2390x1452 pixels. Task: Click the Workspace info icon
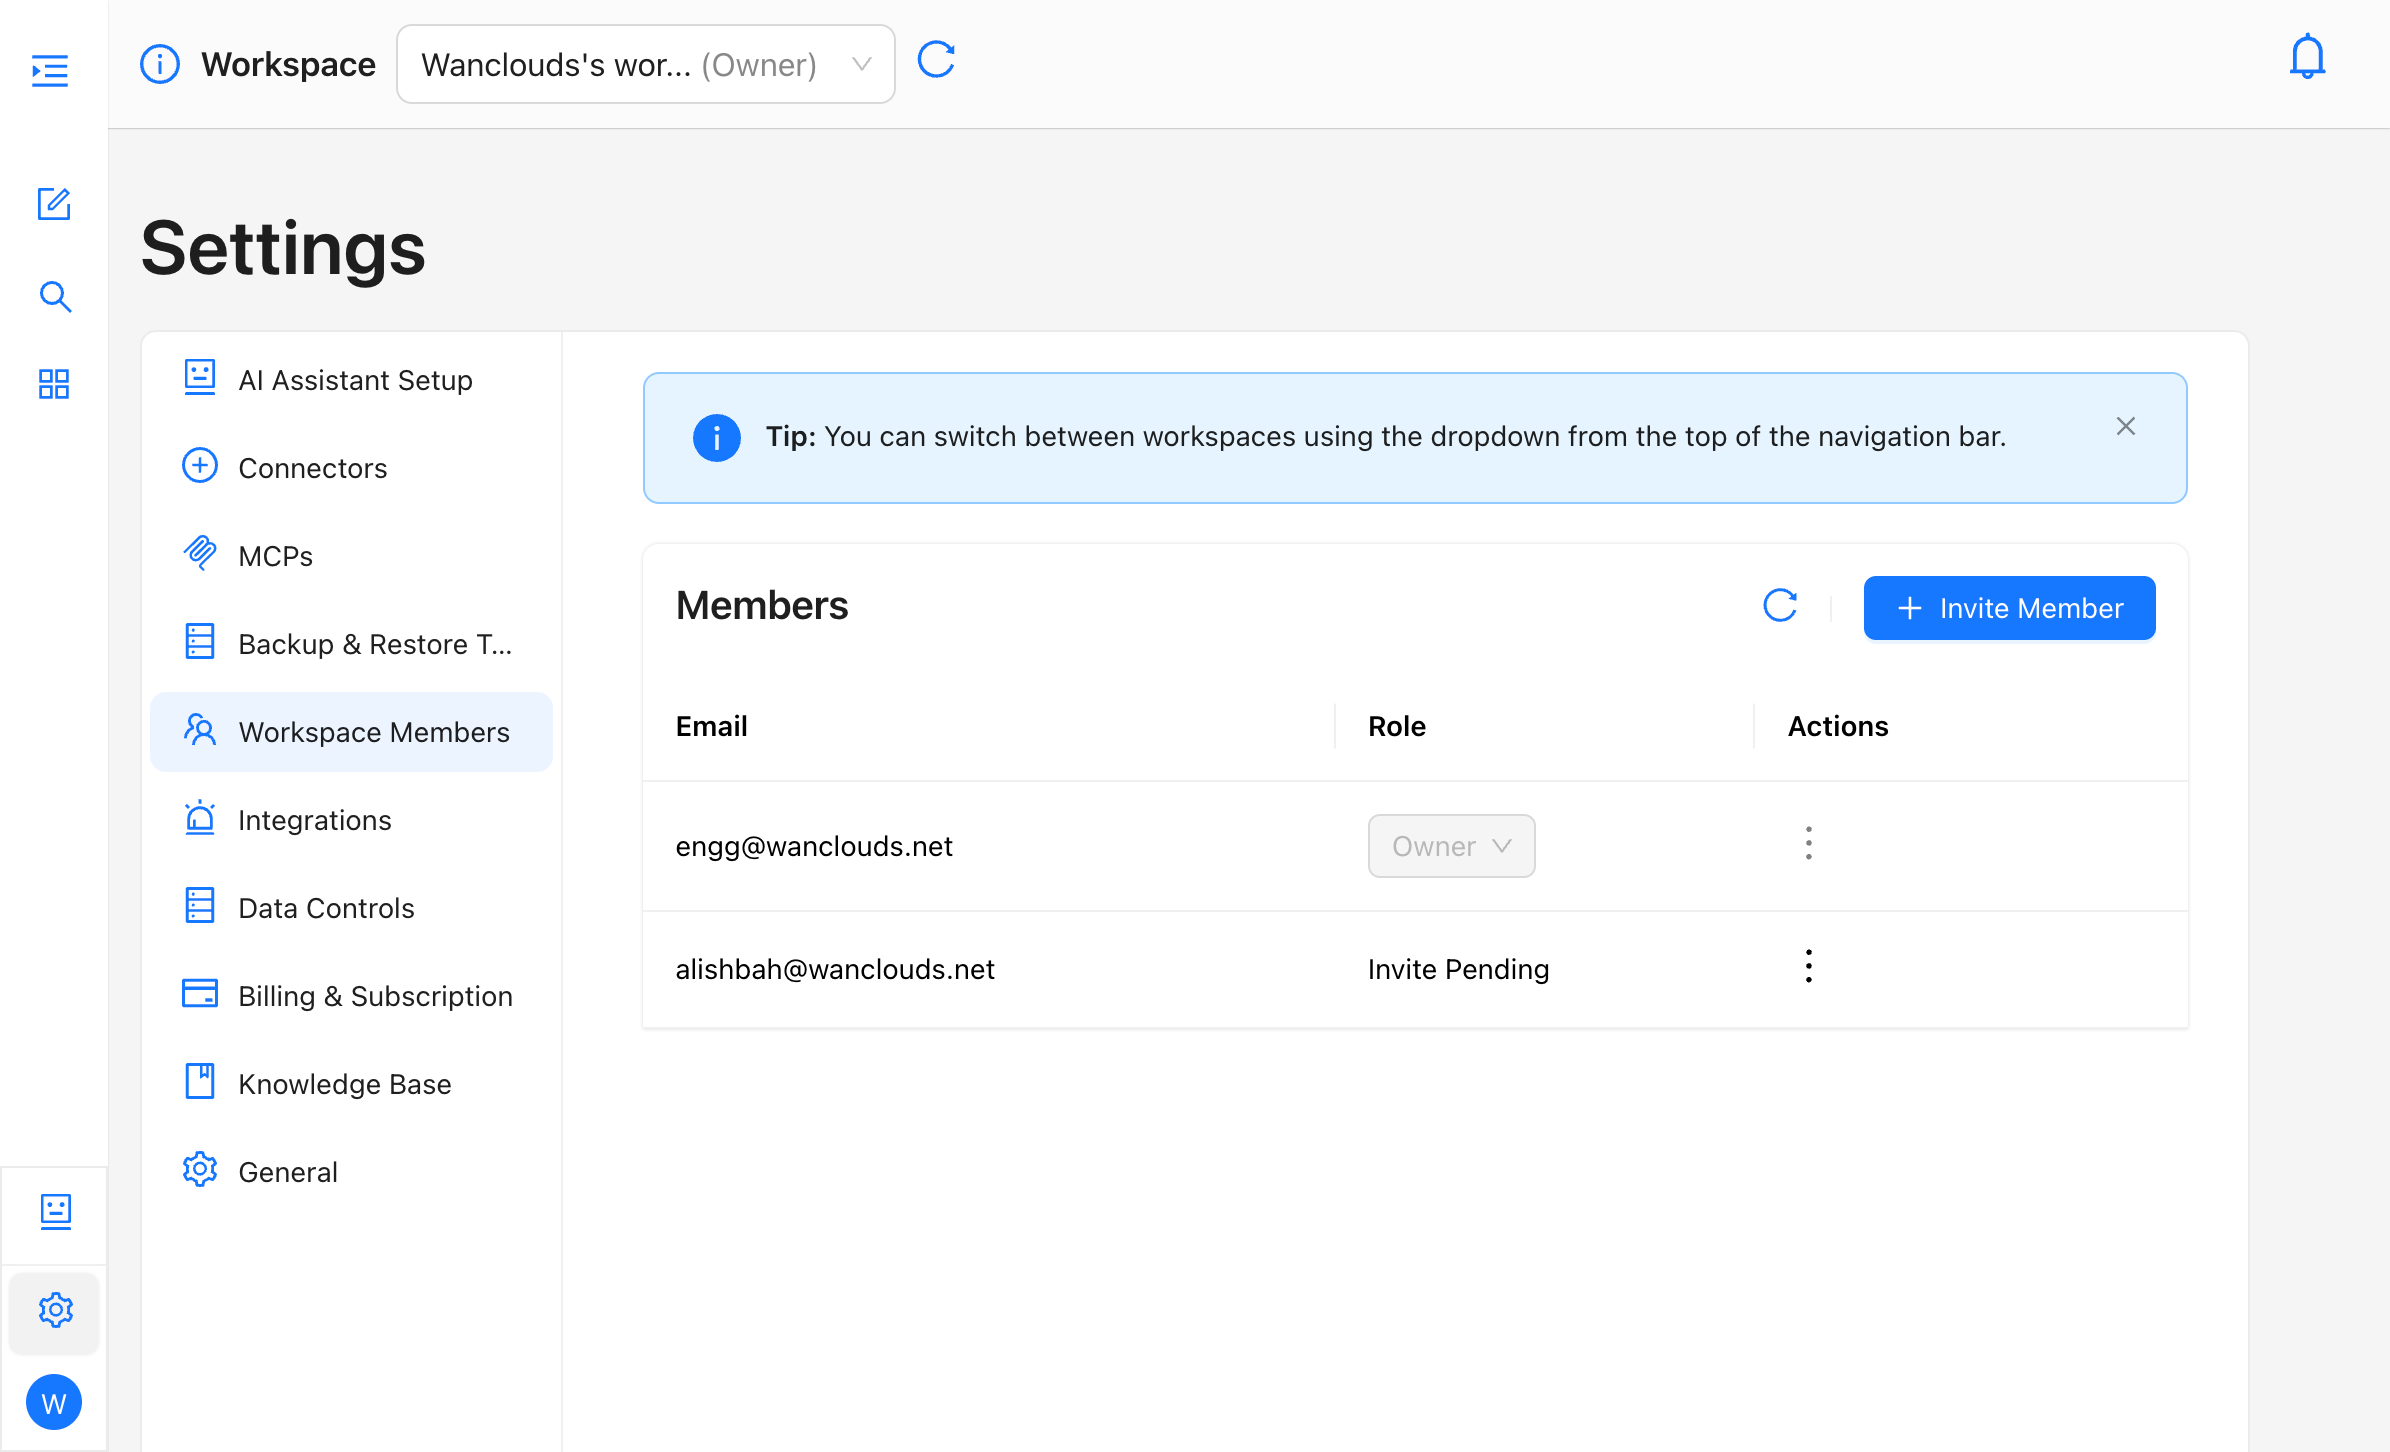tap(160, 64)
